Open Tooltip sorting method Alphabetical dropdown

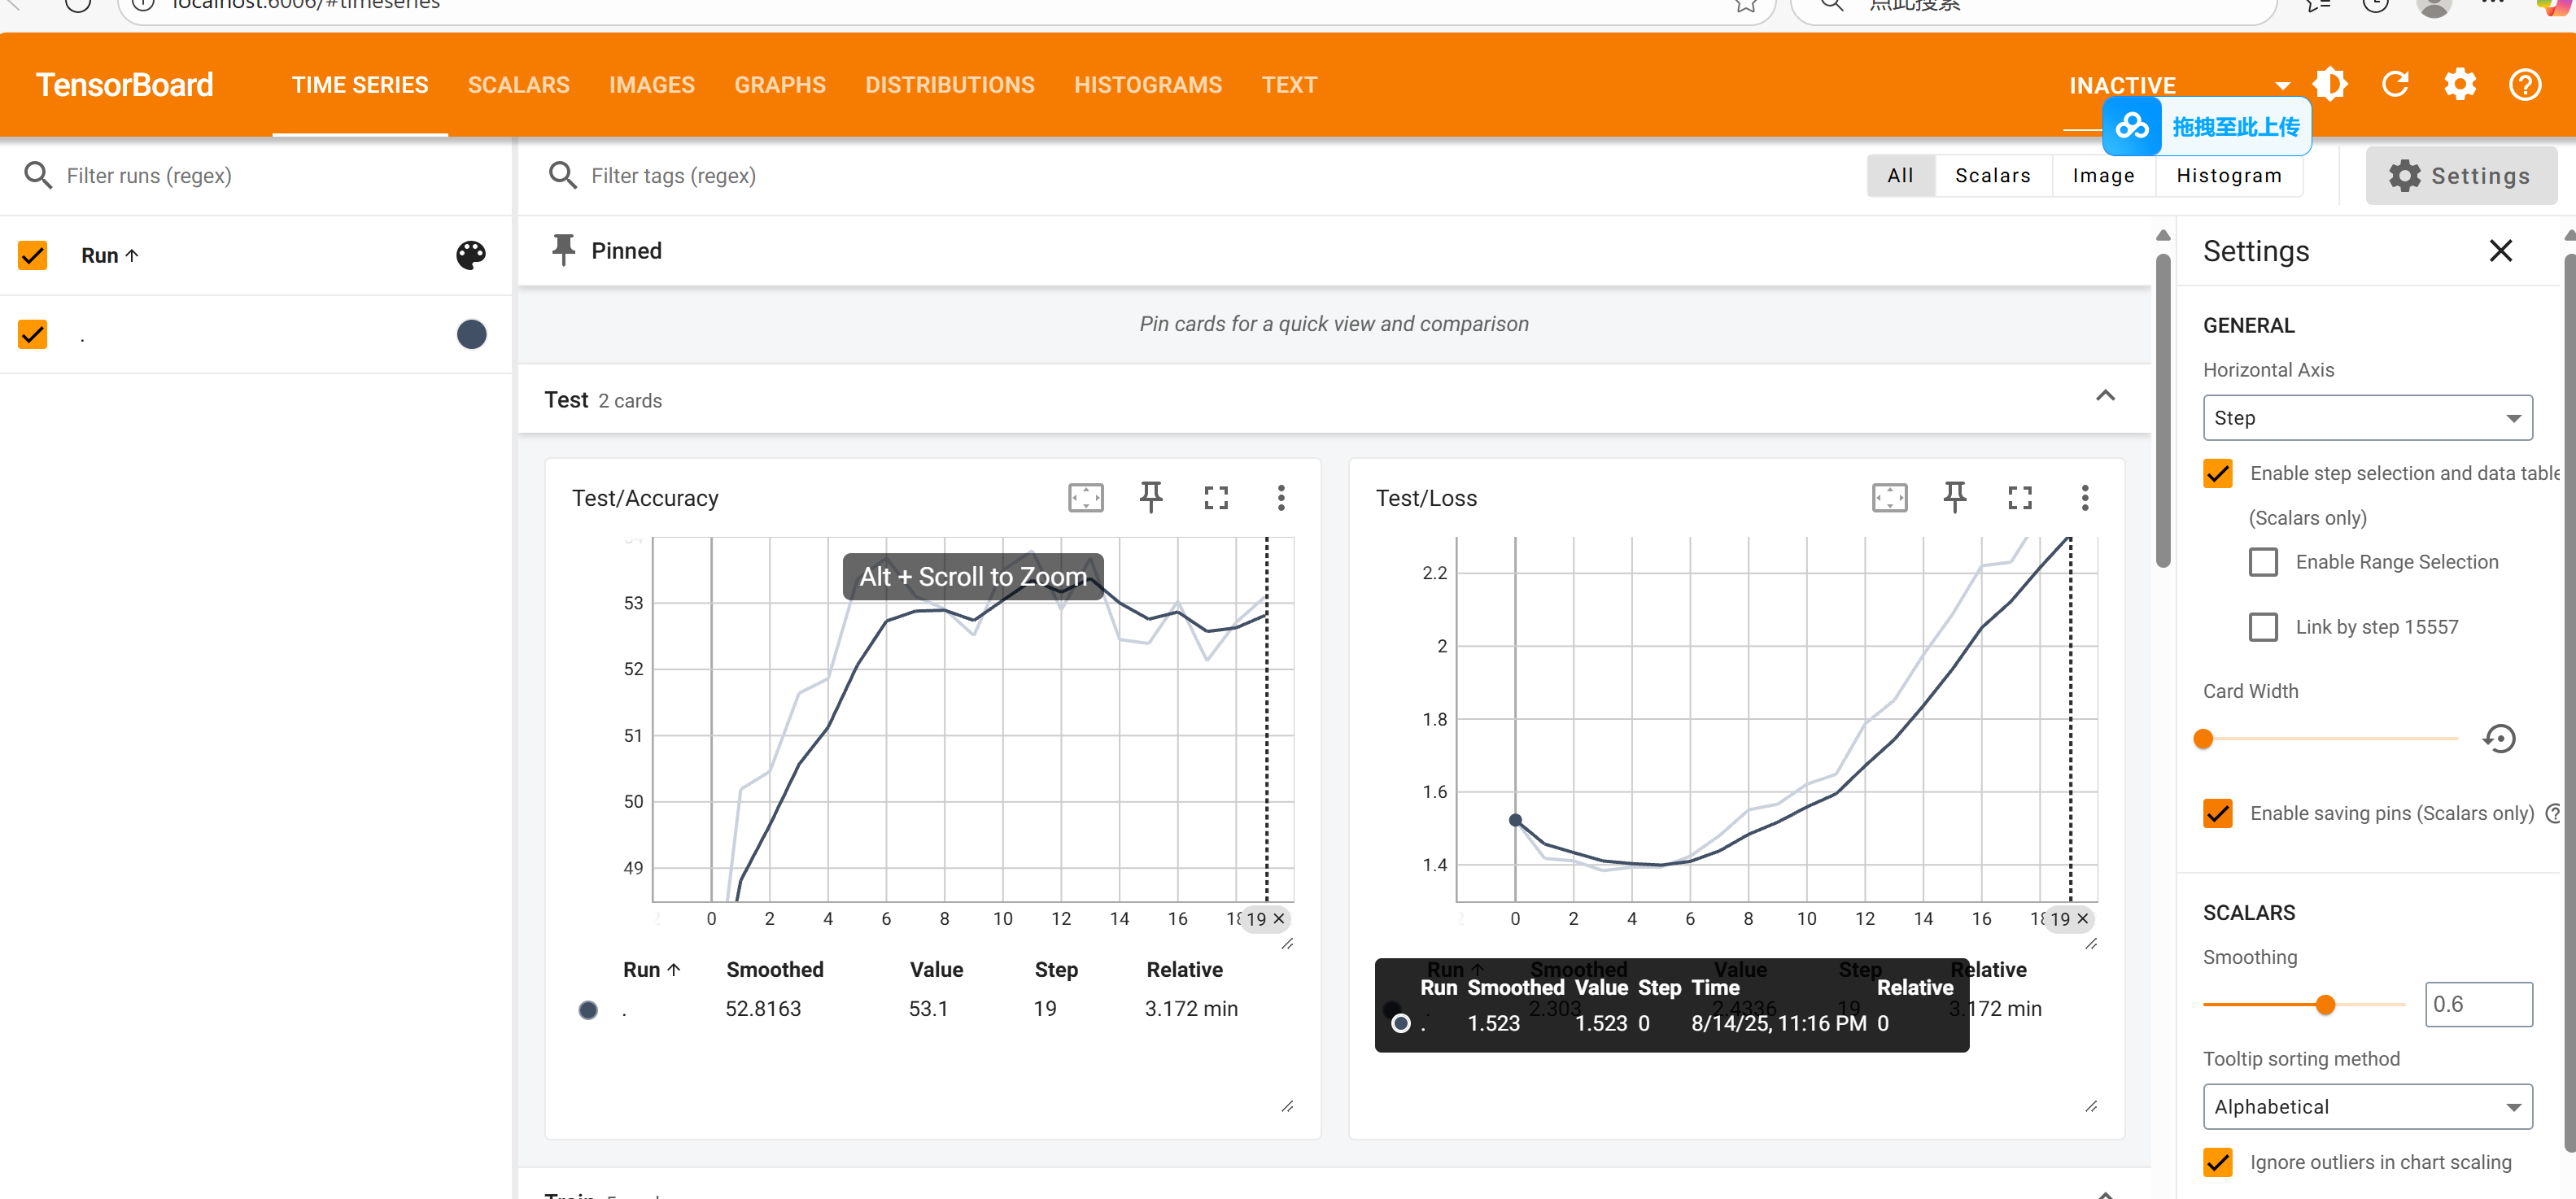[x=2367, y=1107]
